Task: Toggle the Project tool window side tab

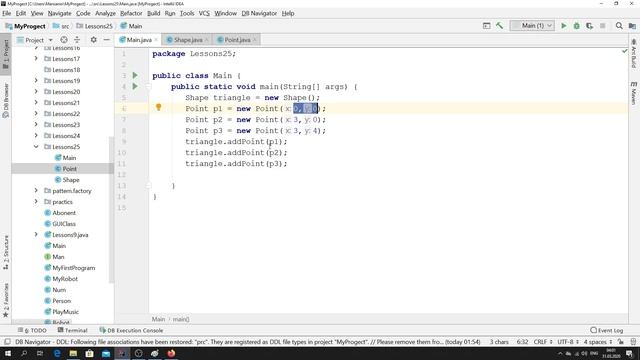Action: click(x=6, y=54)
